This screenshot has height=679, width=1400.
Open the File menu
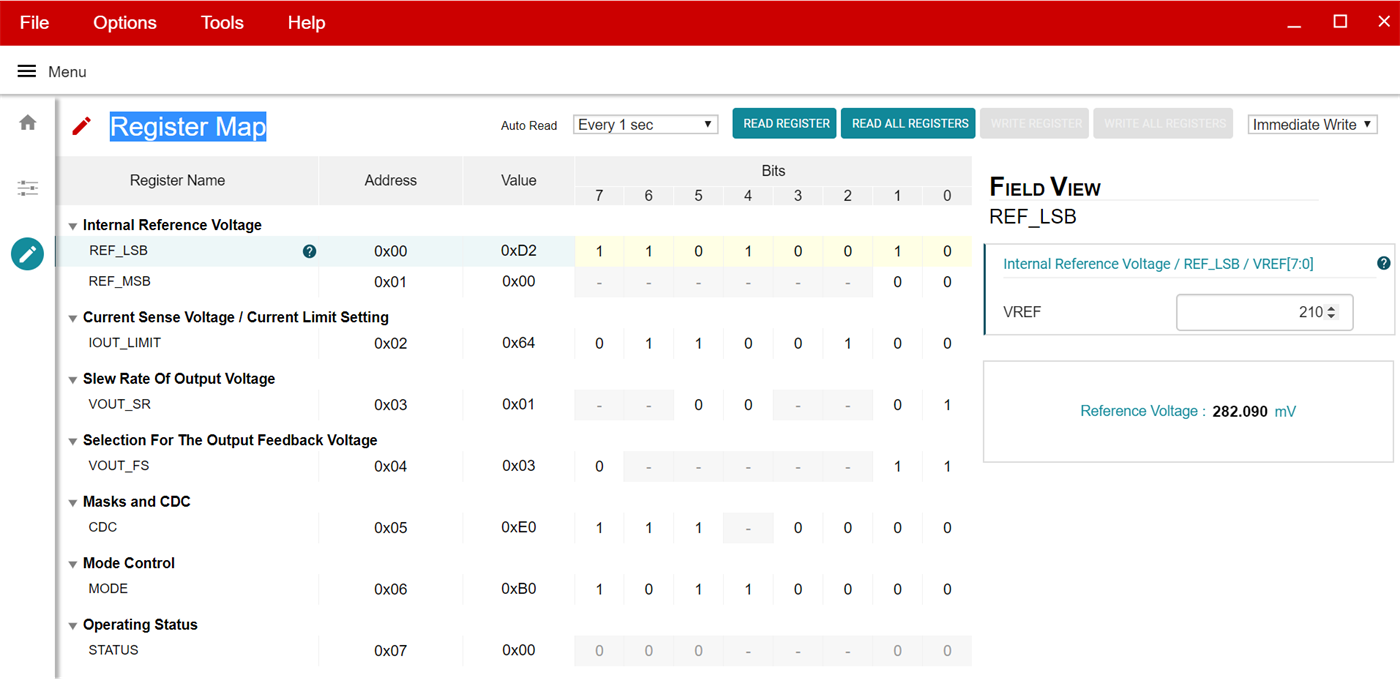tap(34, 23)
